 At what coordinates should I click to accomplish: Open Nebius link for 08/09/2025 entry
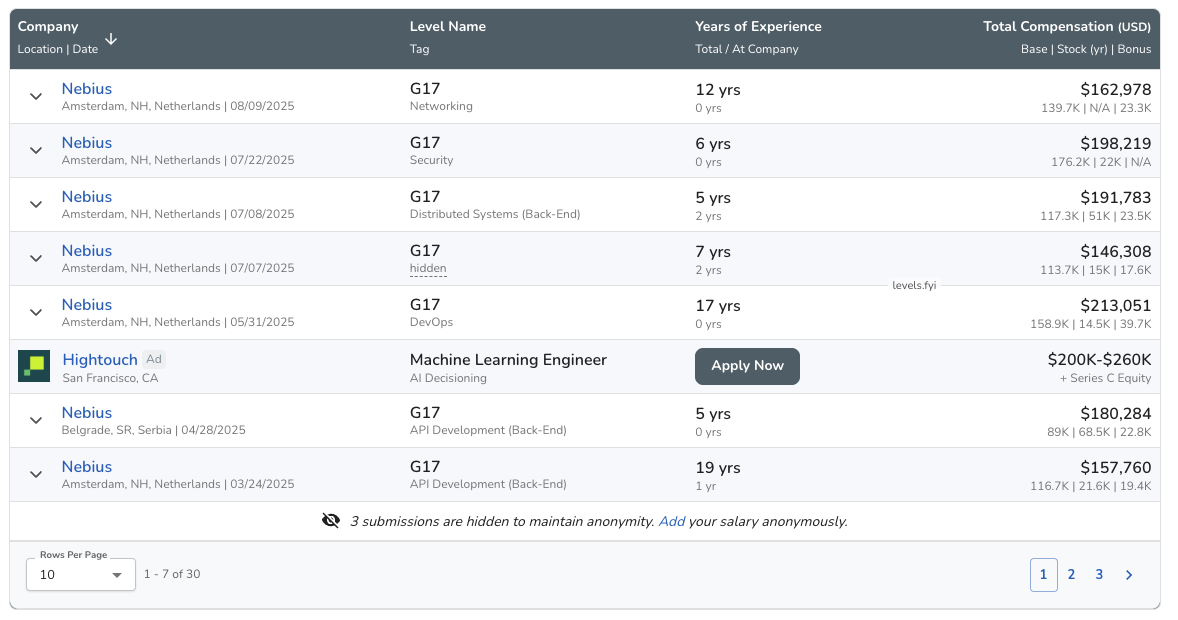point(87,89)
